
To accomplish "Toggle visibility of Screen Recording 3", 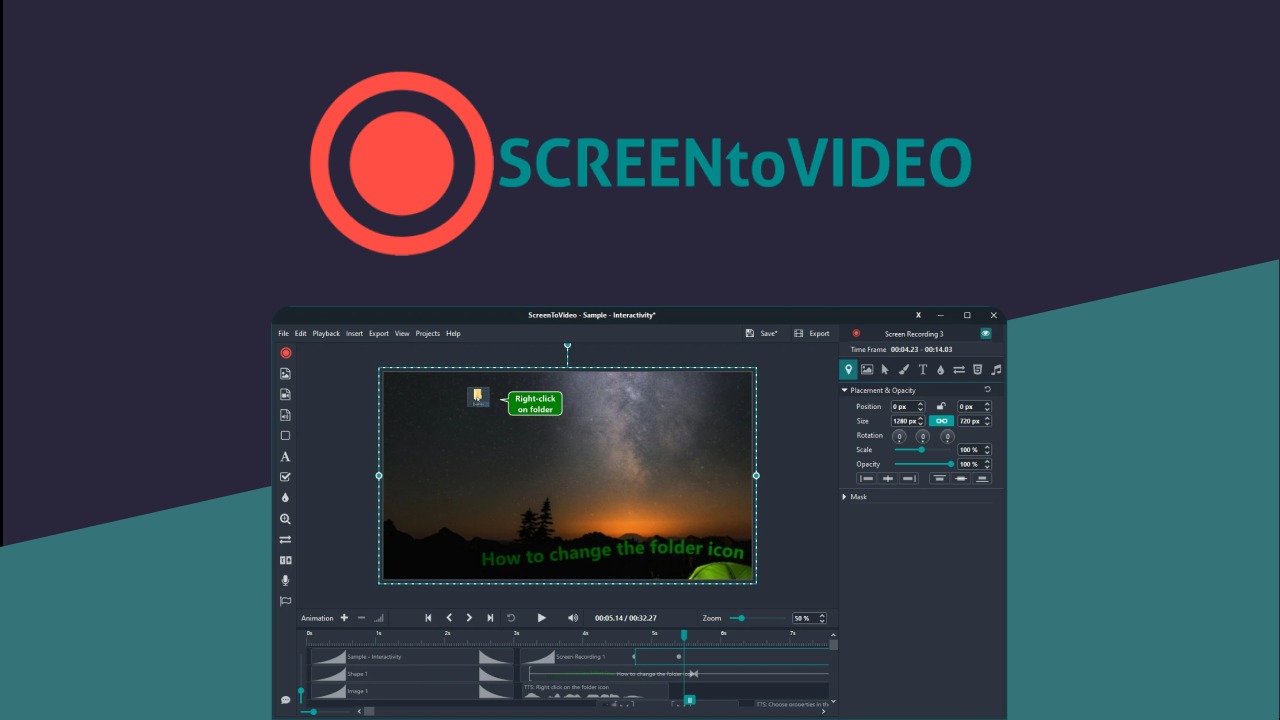I will tap(985, 334).
